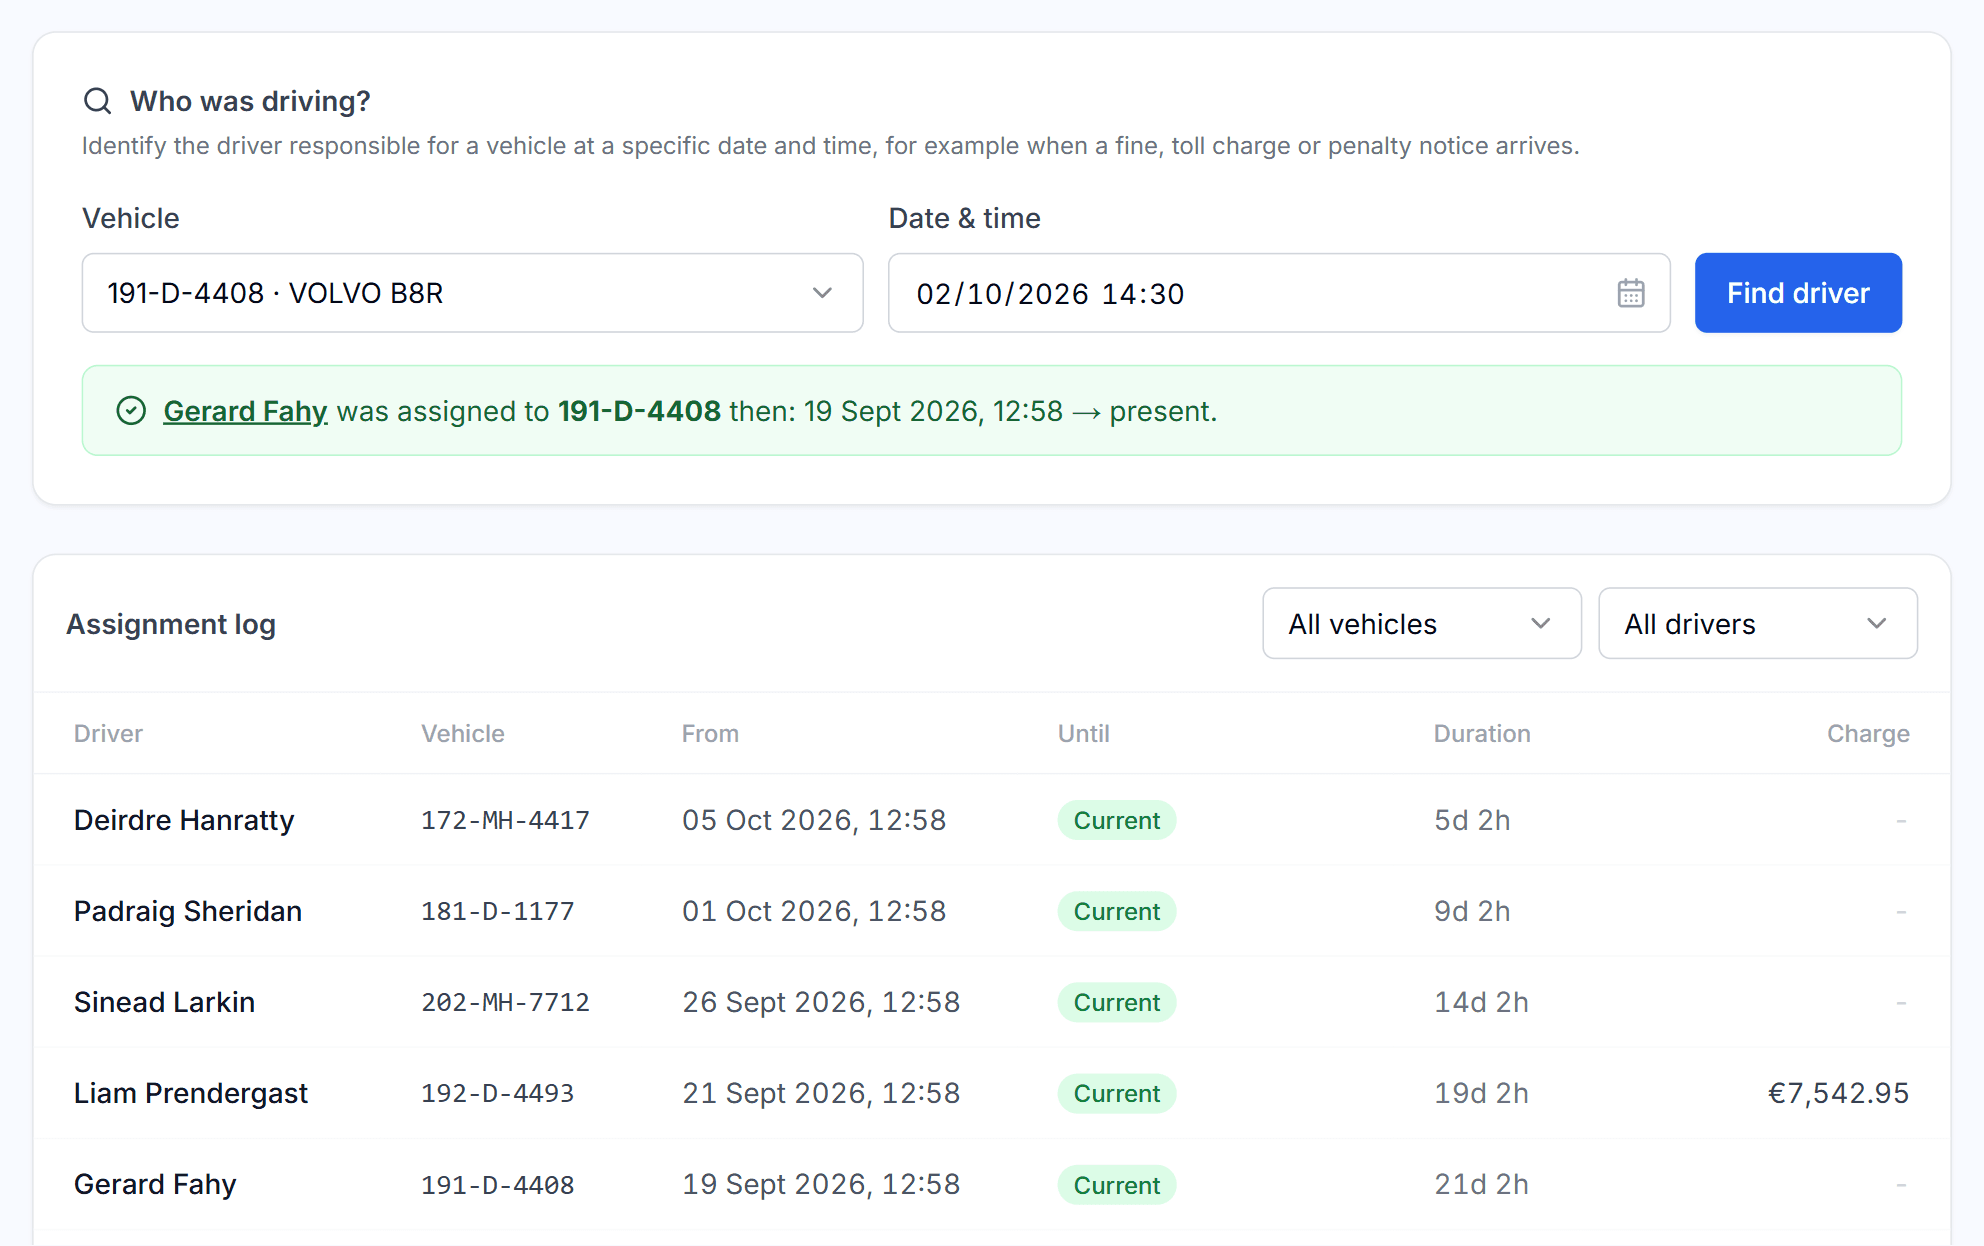The image size is (1984, 1246).
Task: Click the Duration column header
Action: point(1482,733)
